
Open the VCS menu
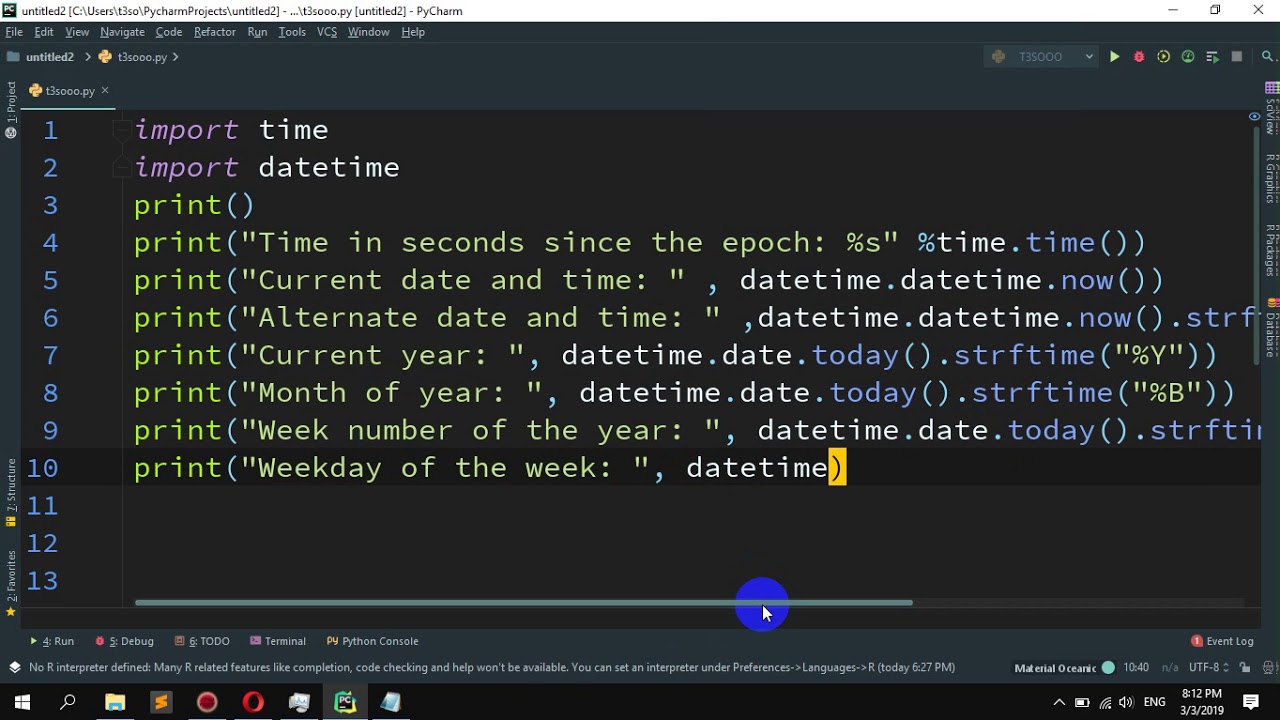[x=327, y=32]
